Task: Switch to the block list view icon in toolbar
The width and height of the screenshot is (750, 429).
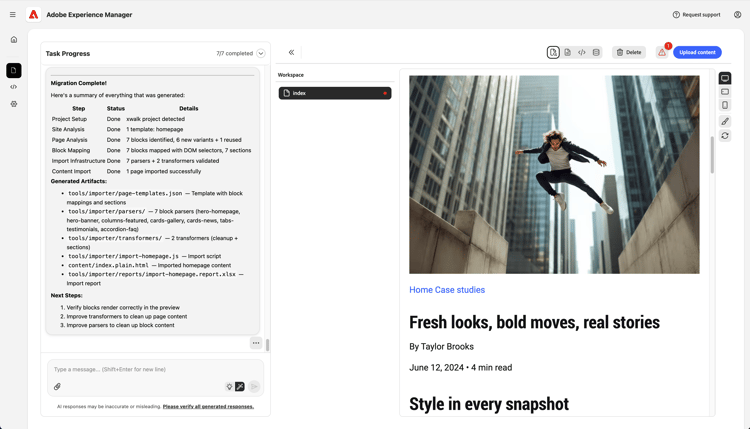Action: [596, 53]
